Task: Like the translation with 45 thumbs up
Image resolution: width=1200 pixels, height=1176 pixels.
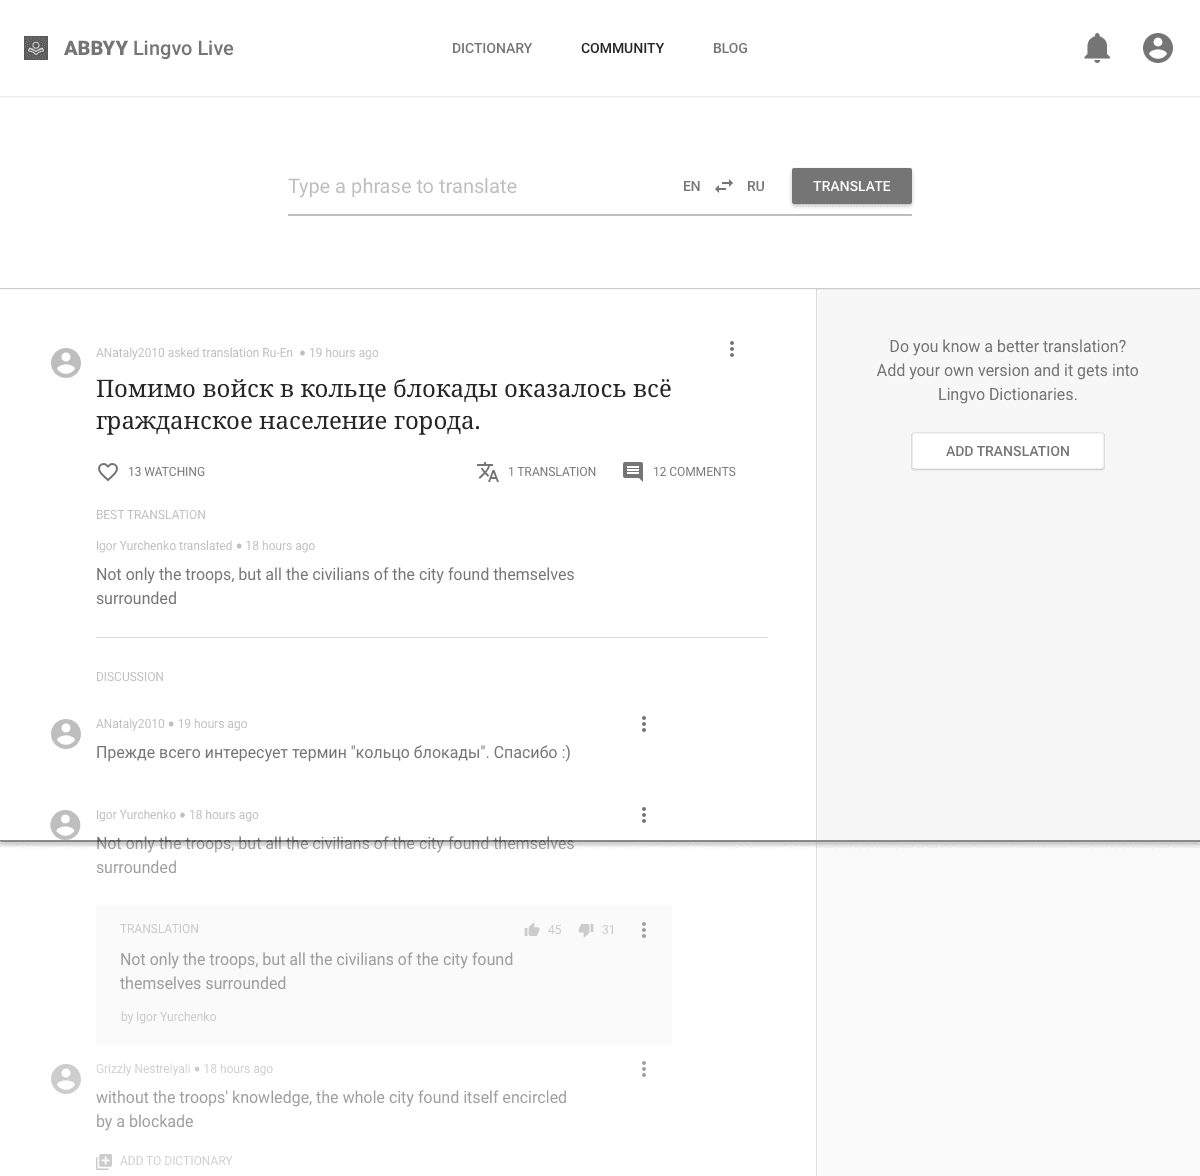Action: coord(532,930)
